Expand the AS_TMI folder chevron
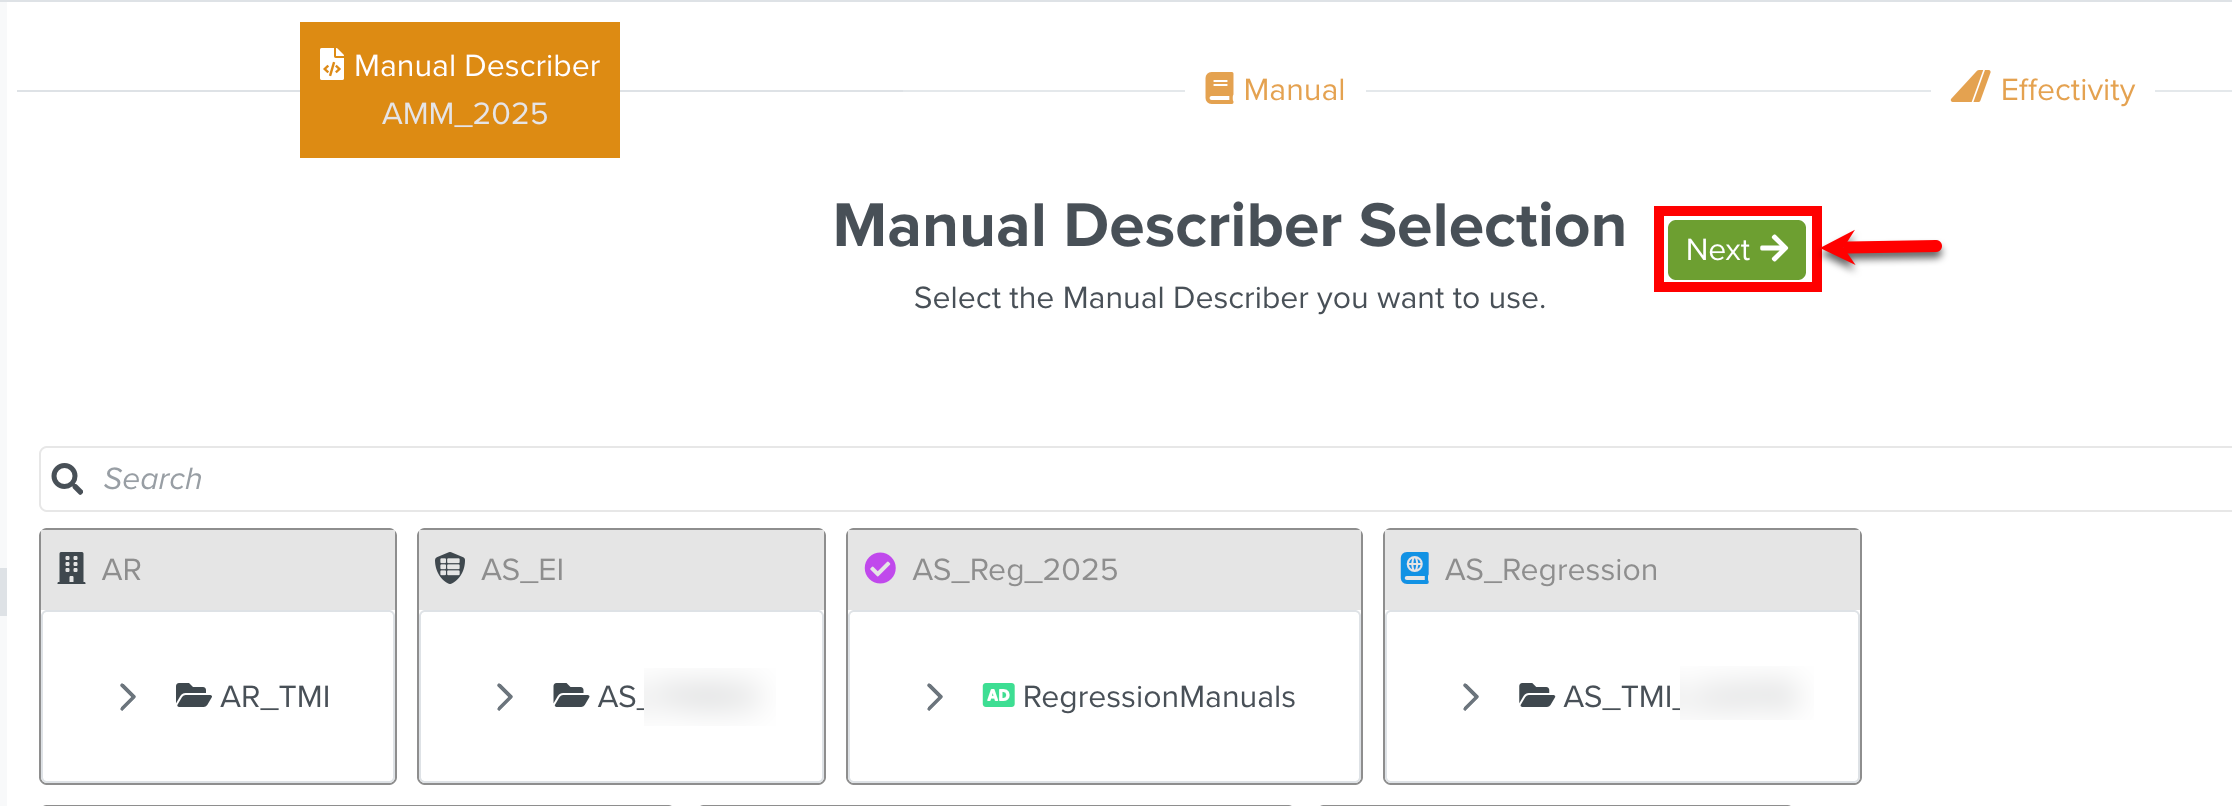 pos(1470,697)
